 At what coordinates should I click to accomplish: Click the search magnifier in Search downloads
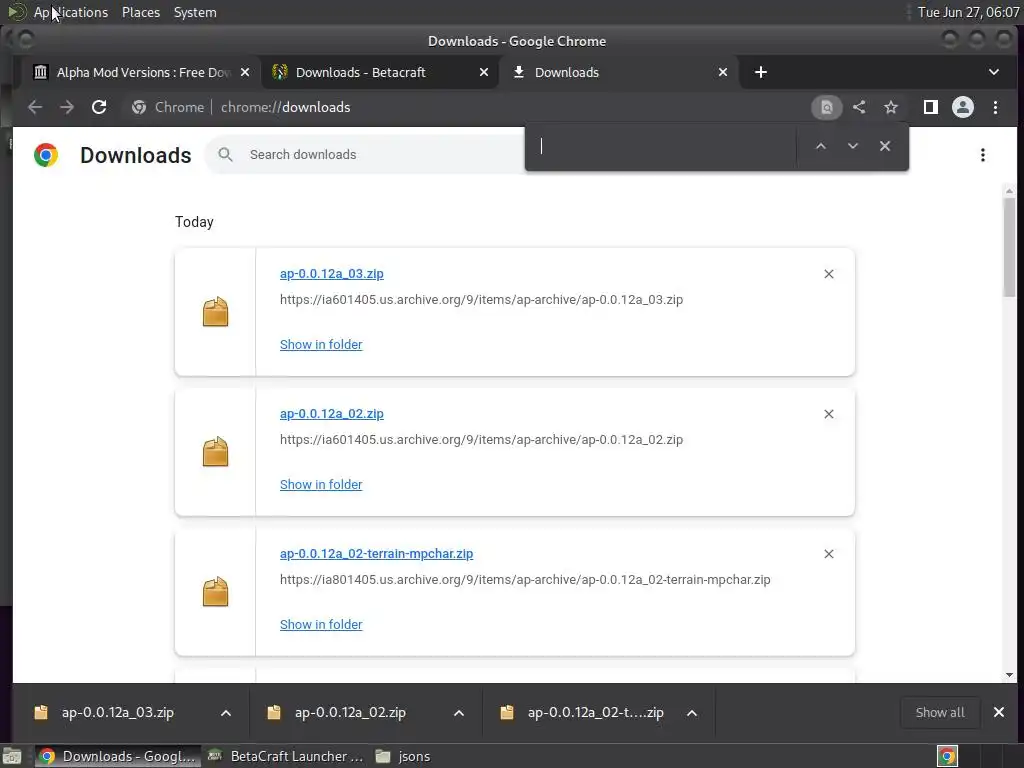(225, 155)
